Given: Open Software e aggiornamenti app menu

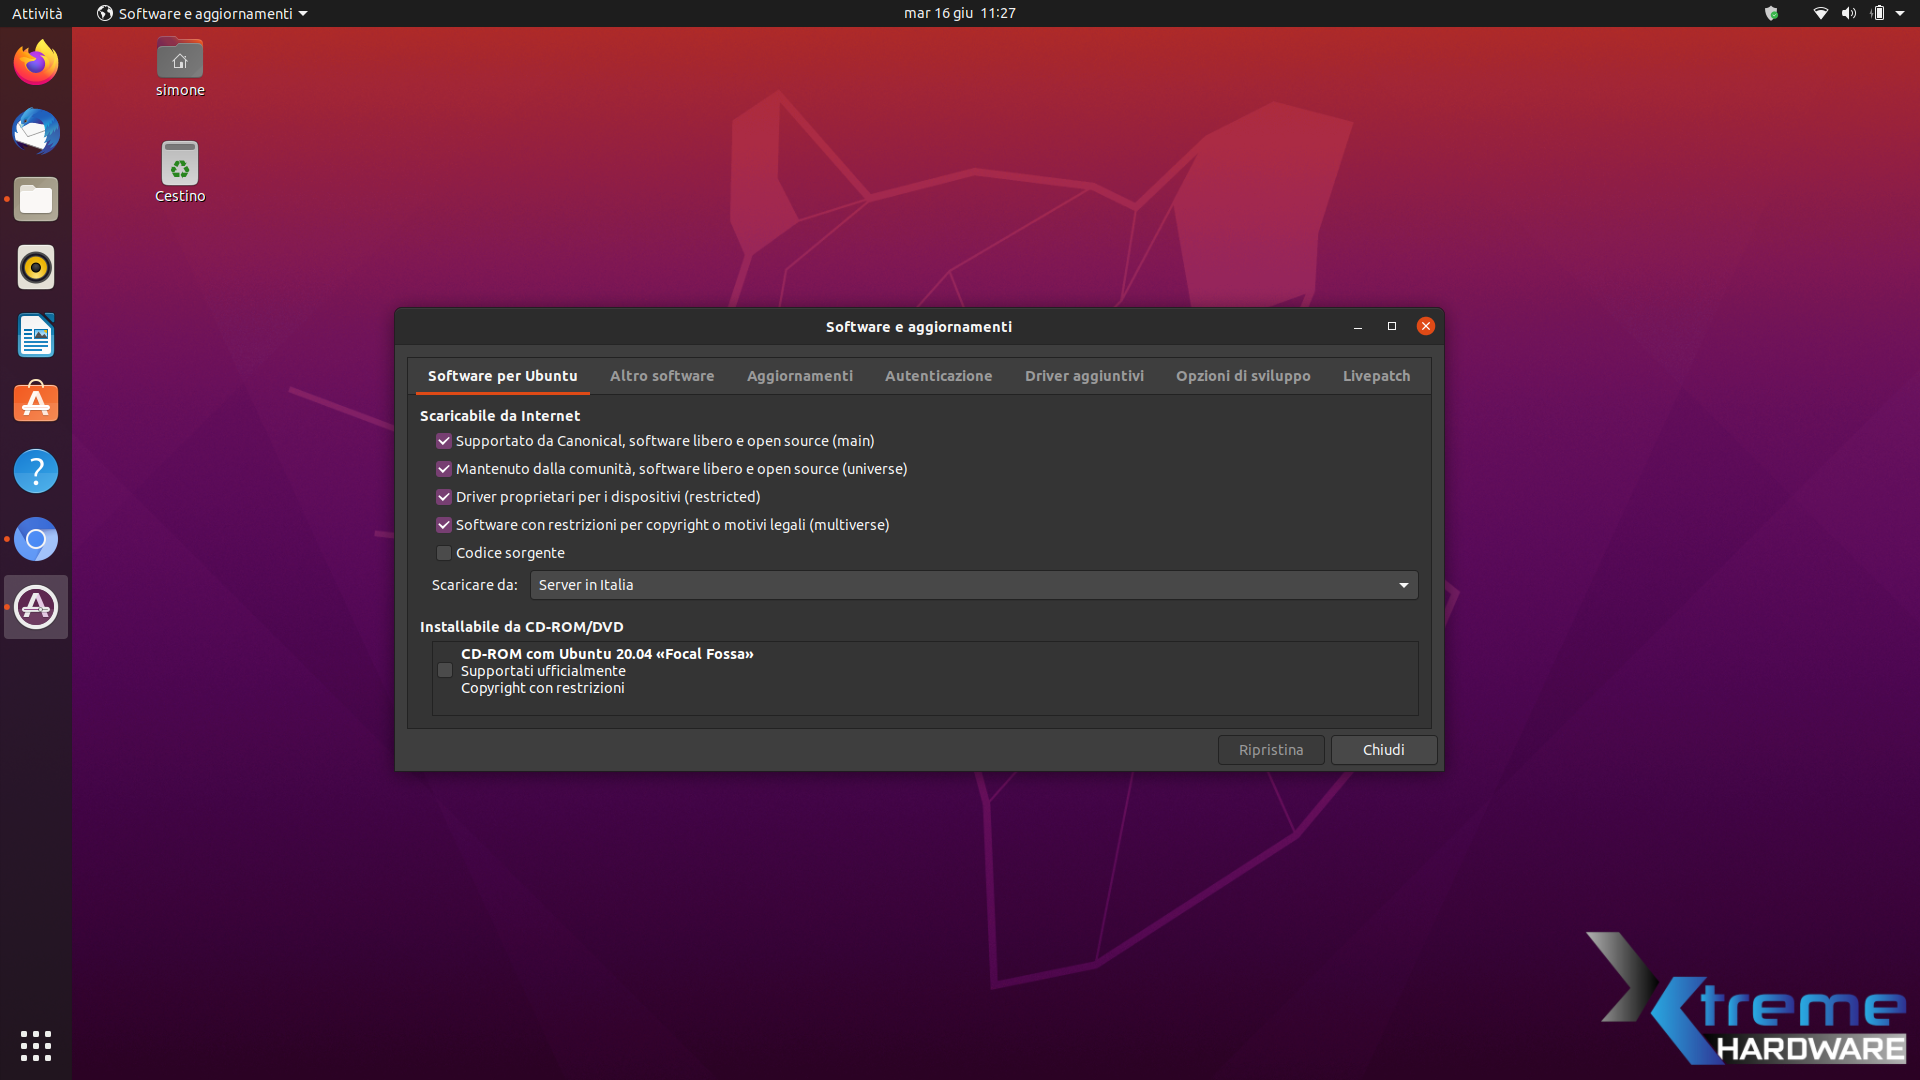Looking at the screenshot, I should (203, 13).
